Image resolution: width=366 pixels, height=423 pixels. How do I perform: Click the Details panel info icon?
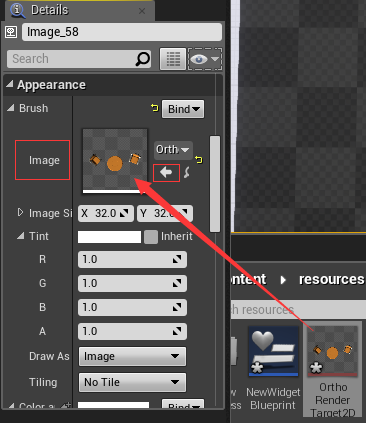pos(18,10)
